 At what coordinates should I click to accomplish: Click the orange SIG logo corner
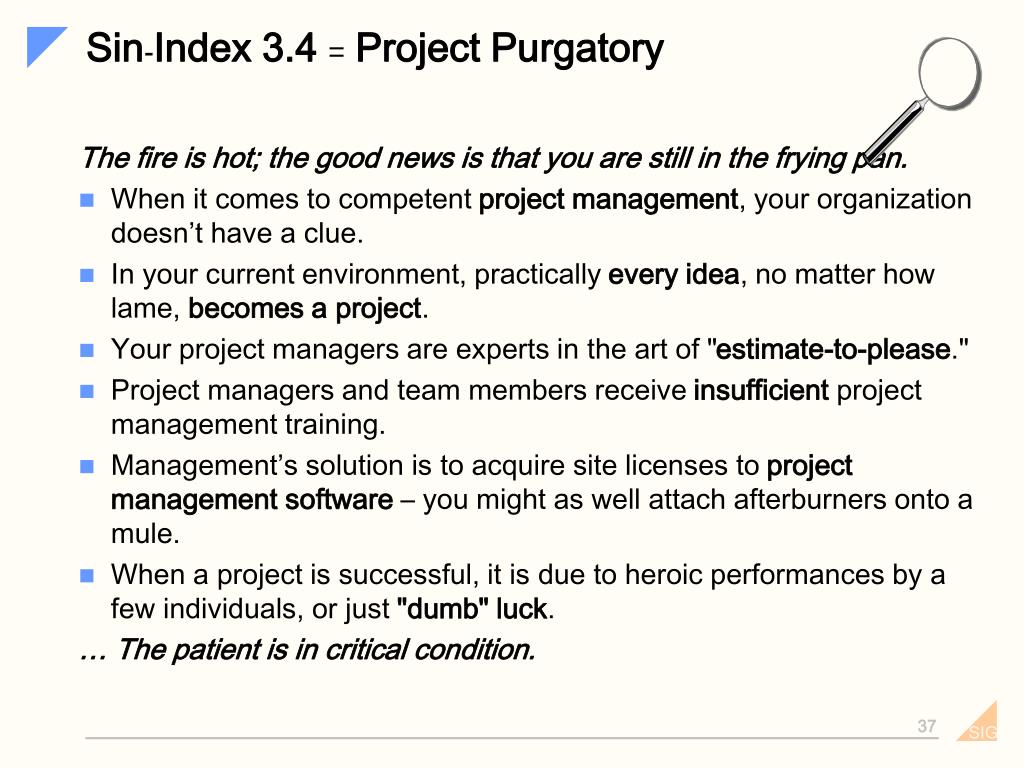click(980, 724)
